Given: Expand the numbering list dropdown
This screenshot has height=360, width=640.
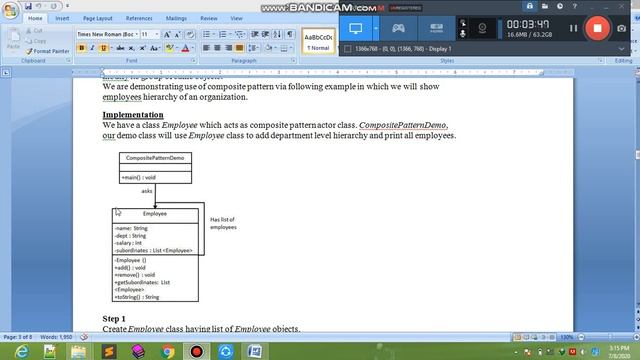Looking at the screenshot, I should pyautogui.click(x=230, y=34).
